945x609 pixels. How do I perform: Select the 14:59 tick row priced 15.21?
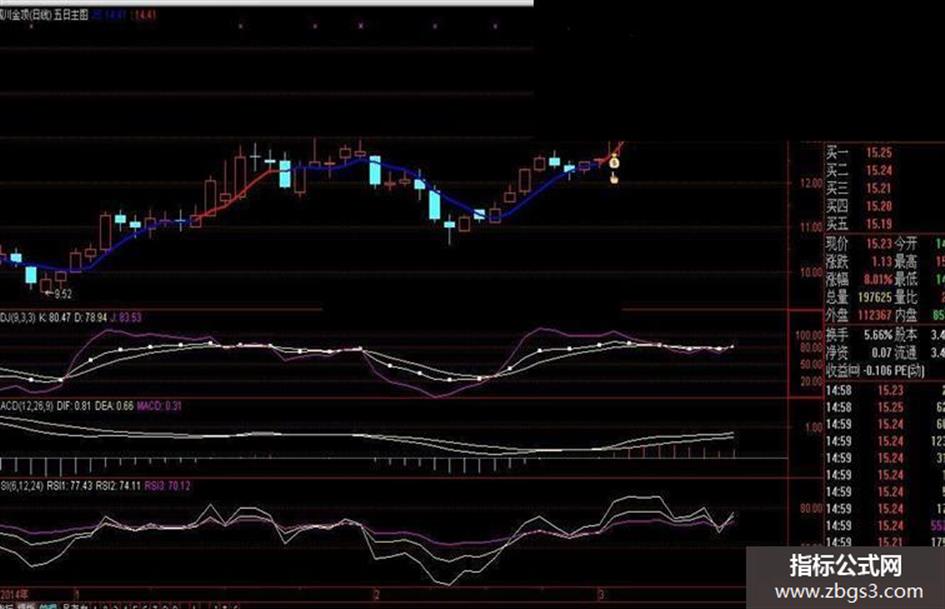pyautogui.click(x=885, y=542)
